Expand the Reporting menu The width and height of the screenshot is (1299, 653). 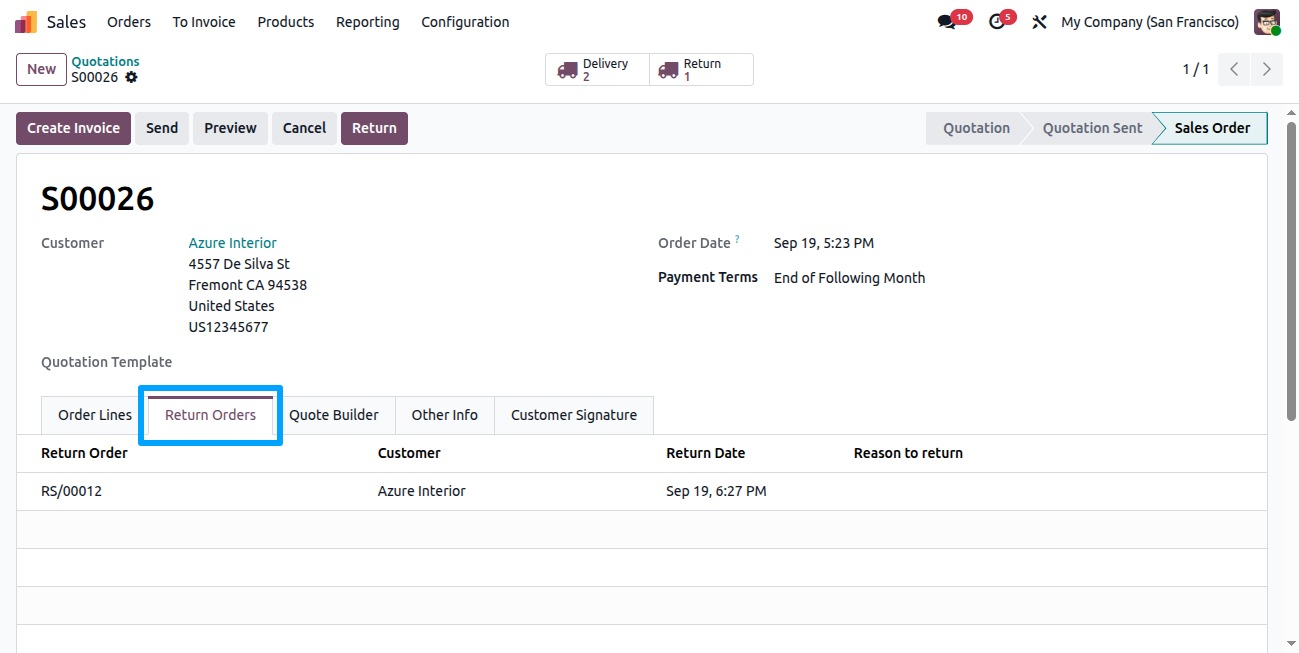[x=367, y=22]
